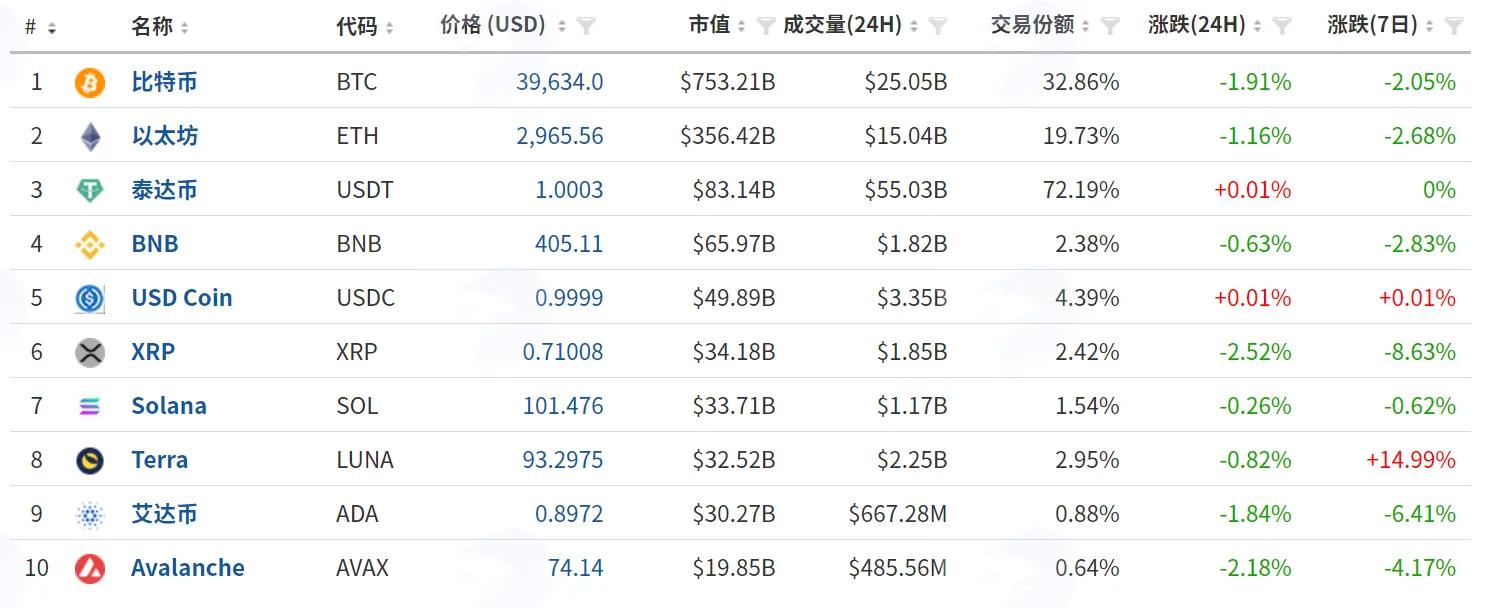
Task: Click the 涨跌(7日) column header text
Action: (1373, 26)
